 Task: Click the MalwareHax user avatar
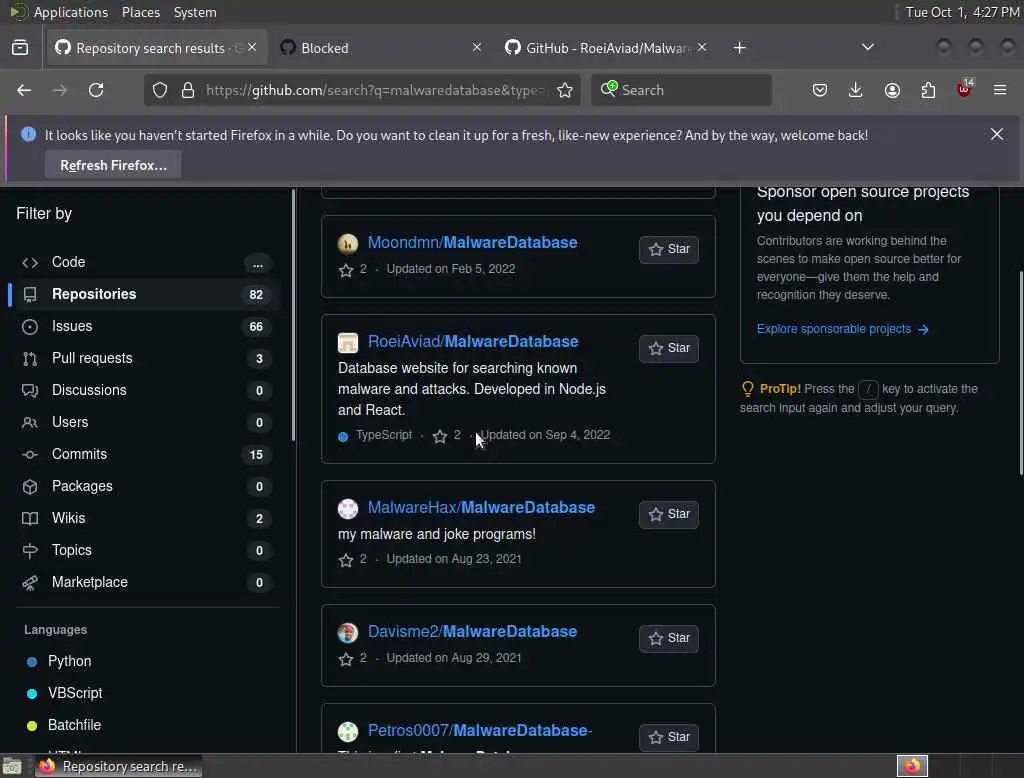tap(347, 508)
